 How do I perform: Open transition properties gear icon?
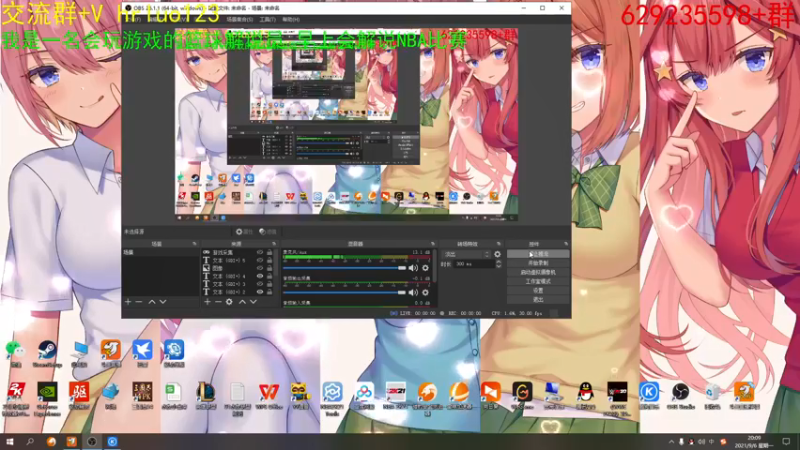tap(497, 254)
